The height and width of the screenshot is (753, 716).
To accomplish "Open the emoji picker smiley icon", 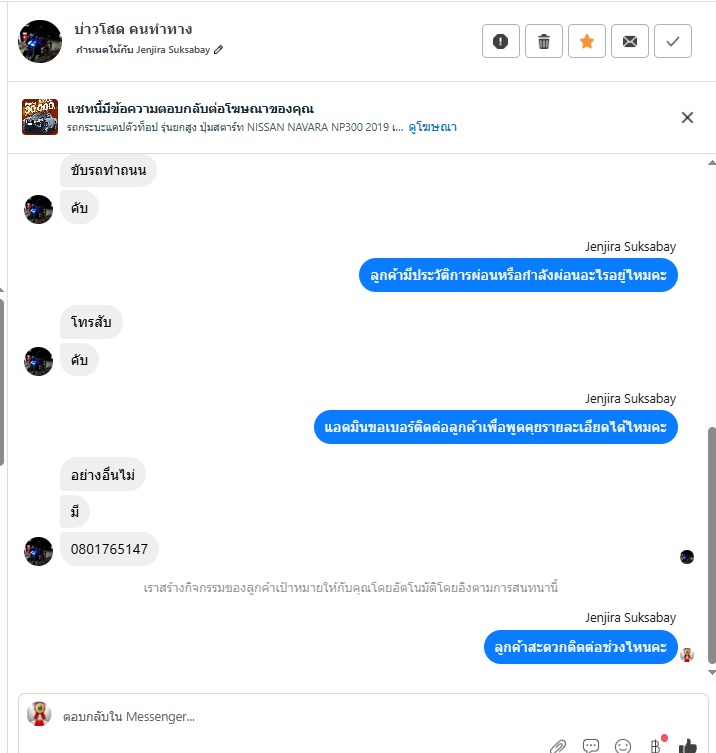I will pyautogui.click(x=623, y=746).
